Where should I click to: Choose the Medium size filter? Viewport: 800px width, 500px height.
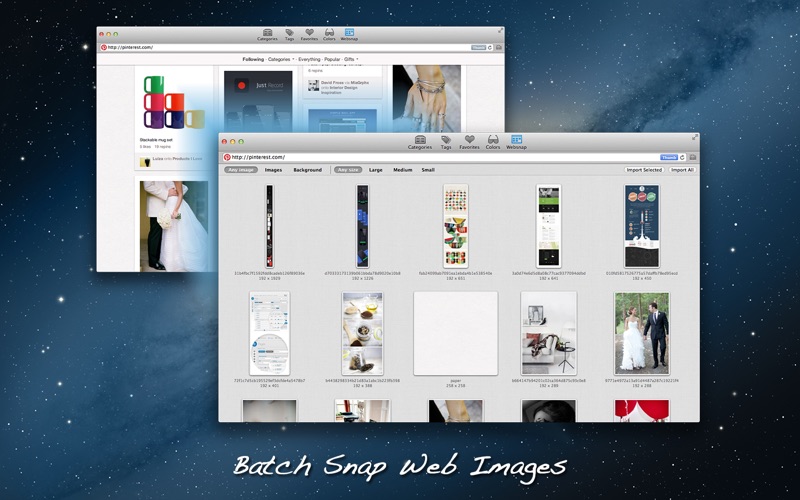(403, 170)
